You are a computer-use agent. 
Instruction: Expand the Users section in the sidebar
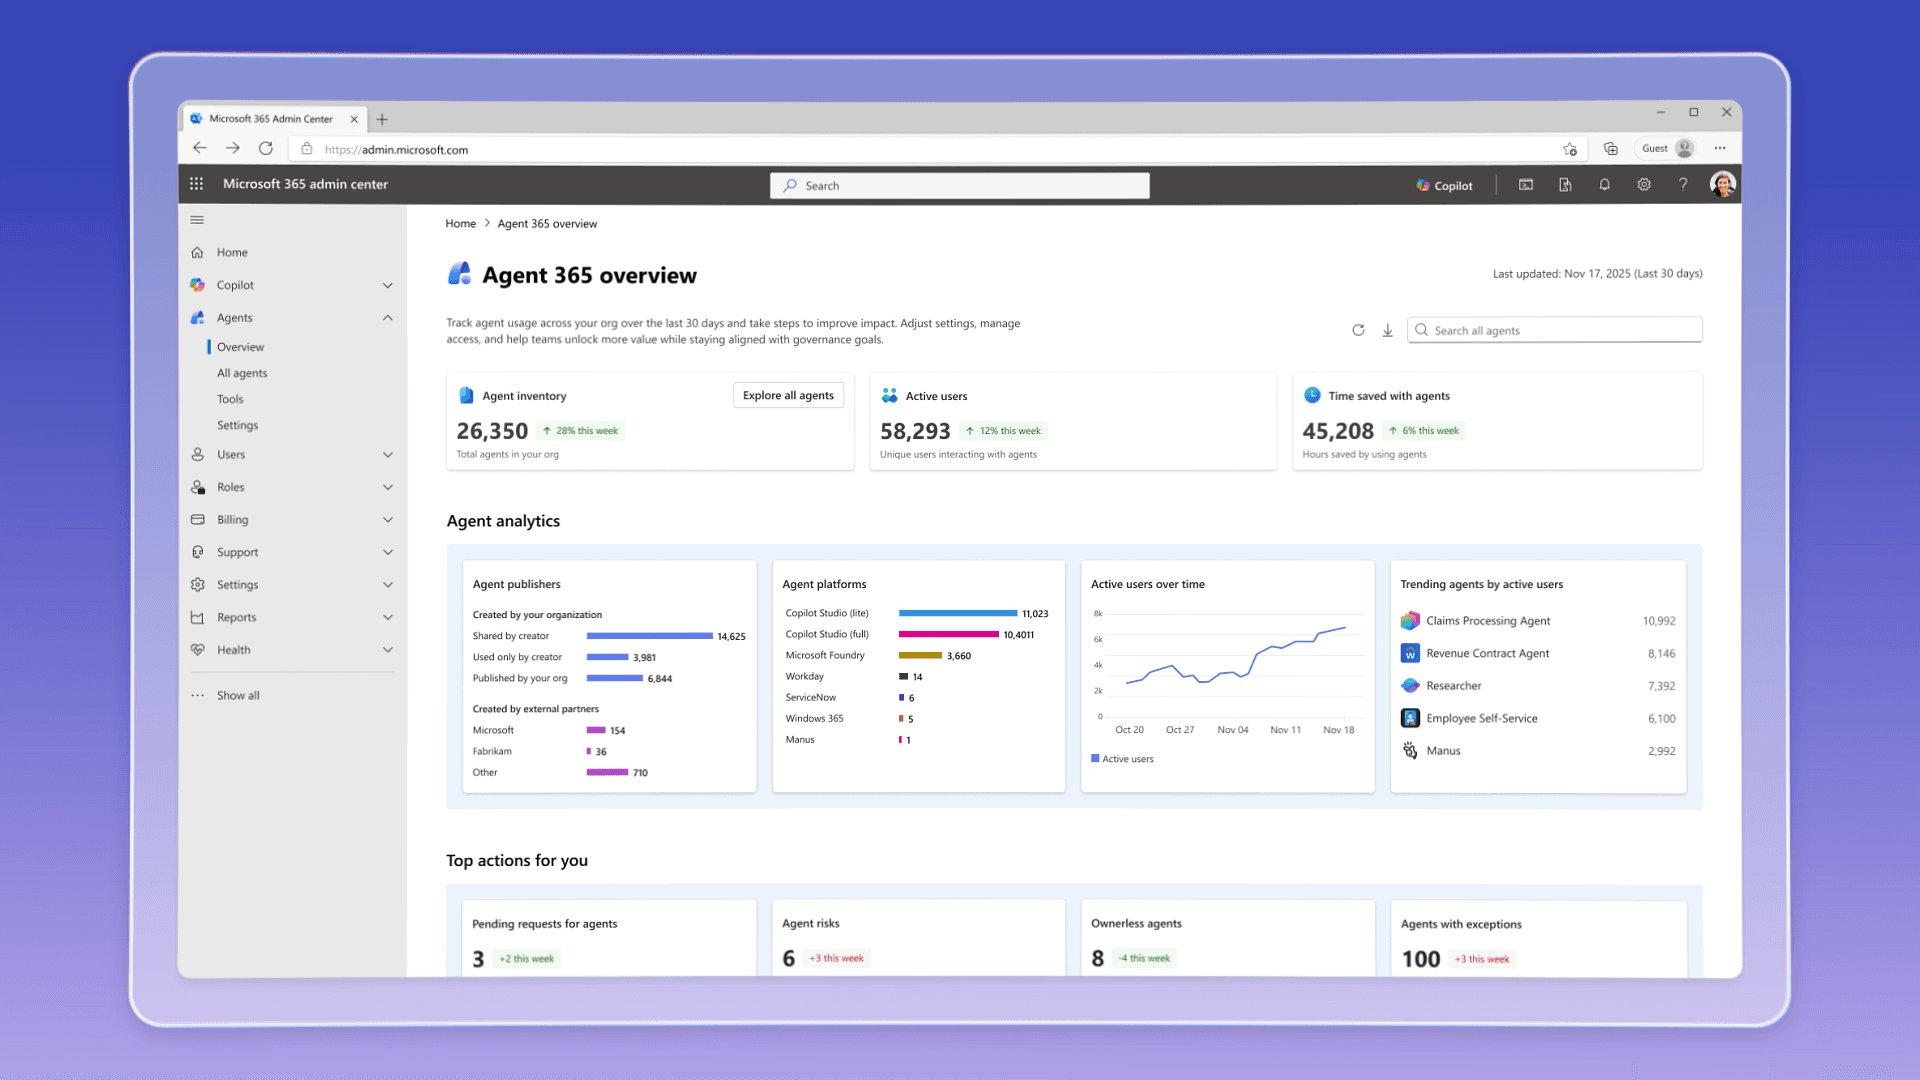(x=388, y=454)
